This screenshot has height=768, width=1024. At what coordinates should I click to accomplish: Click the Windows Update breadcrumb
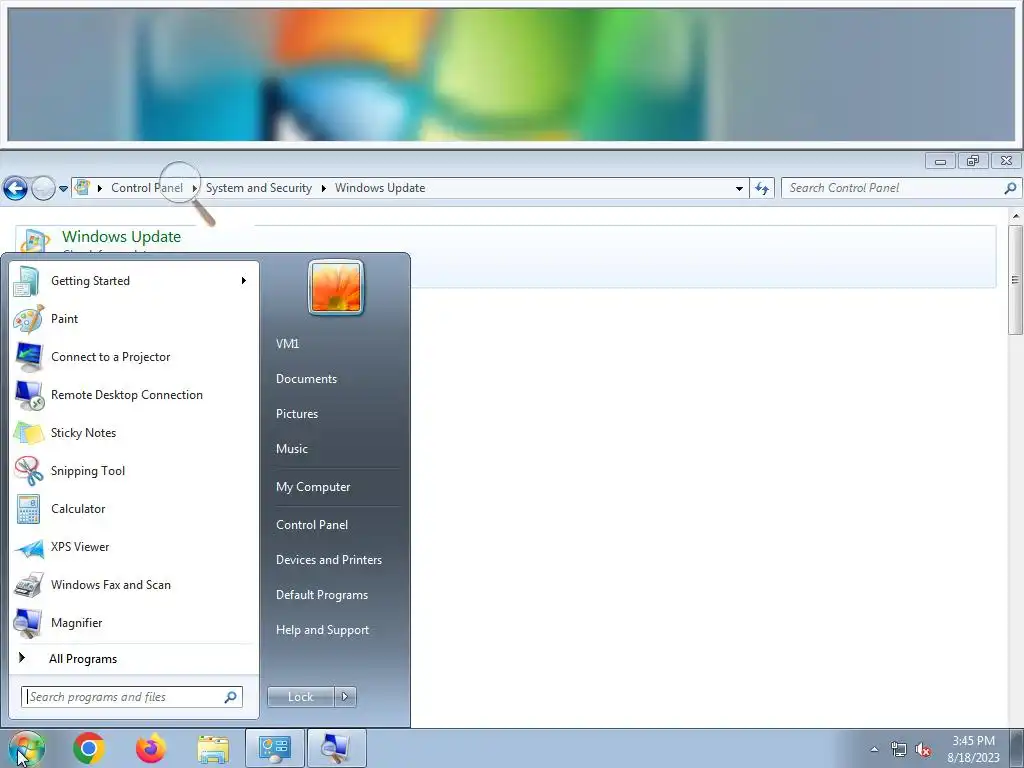click(380, 188)
